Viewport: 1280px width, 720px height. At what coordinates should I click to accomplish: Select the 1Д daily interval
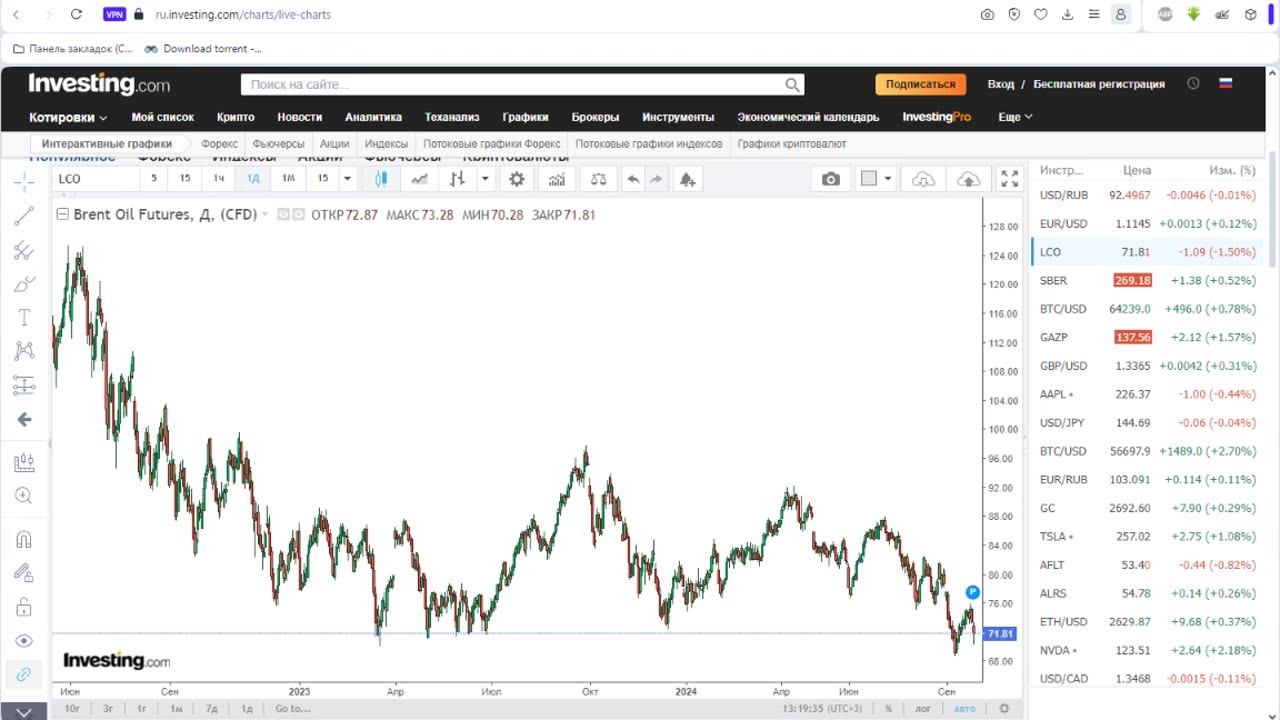[253, 178]
